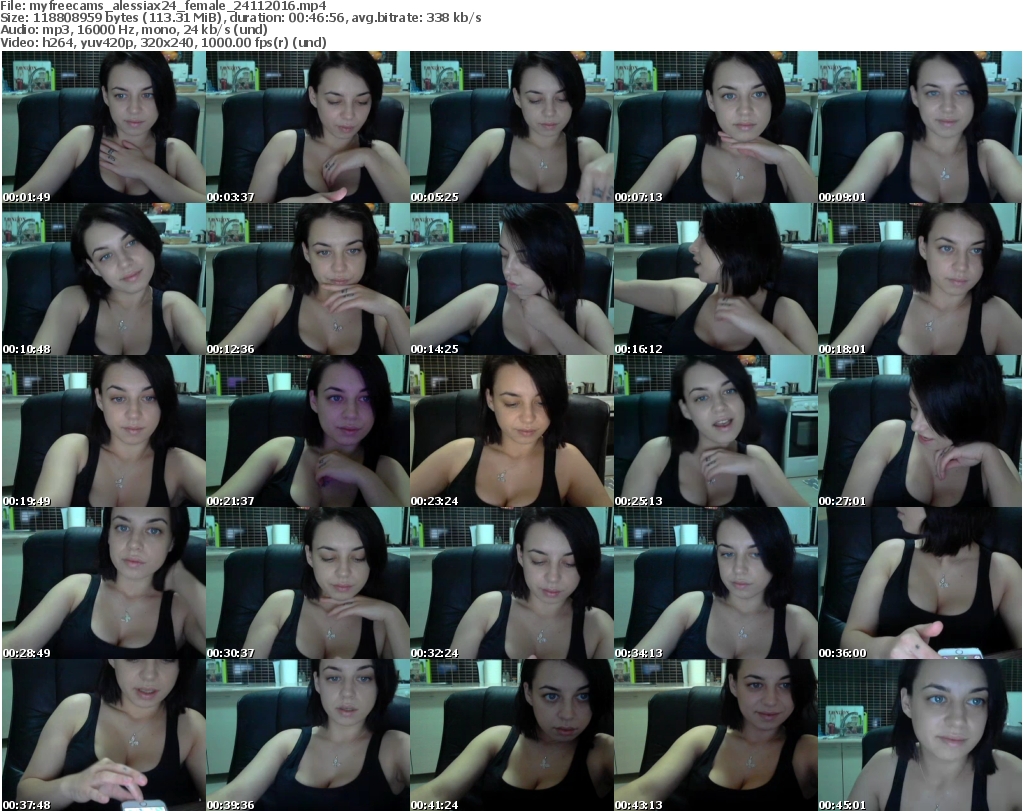Pick the frame stamped 00:25:13

716,431
